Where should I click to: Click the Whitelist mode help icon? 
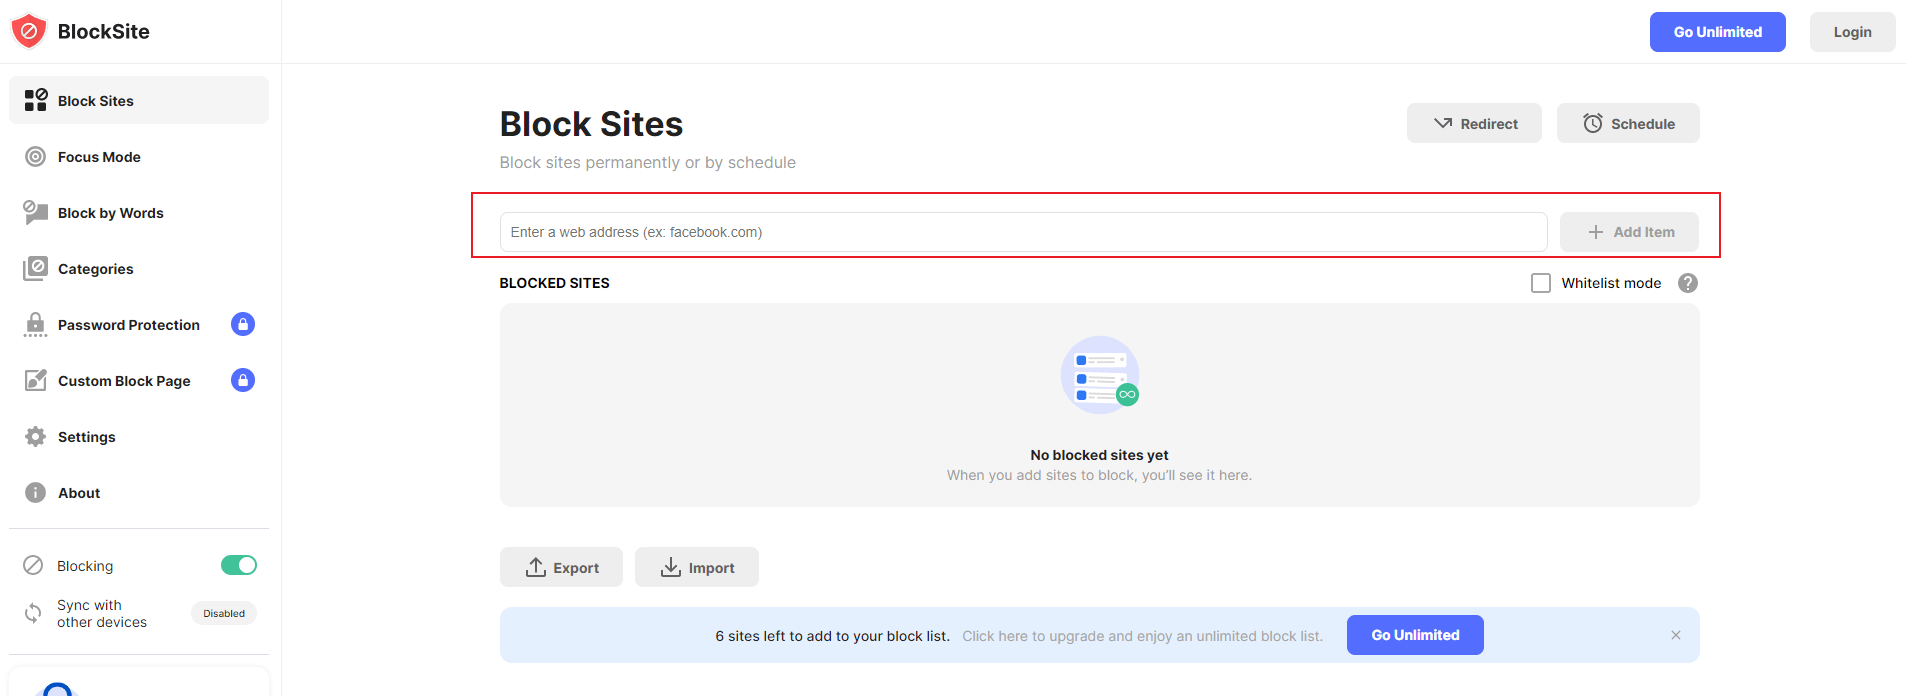coord(1688,283)
